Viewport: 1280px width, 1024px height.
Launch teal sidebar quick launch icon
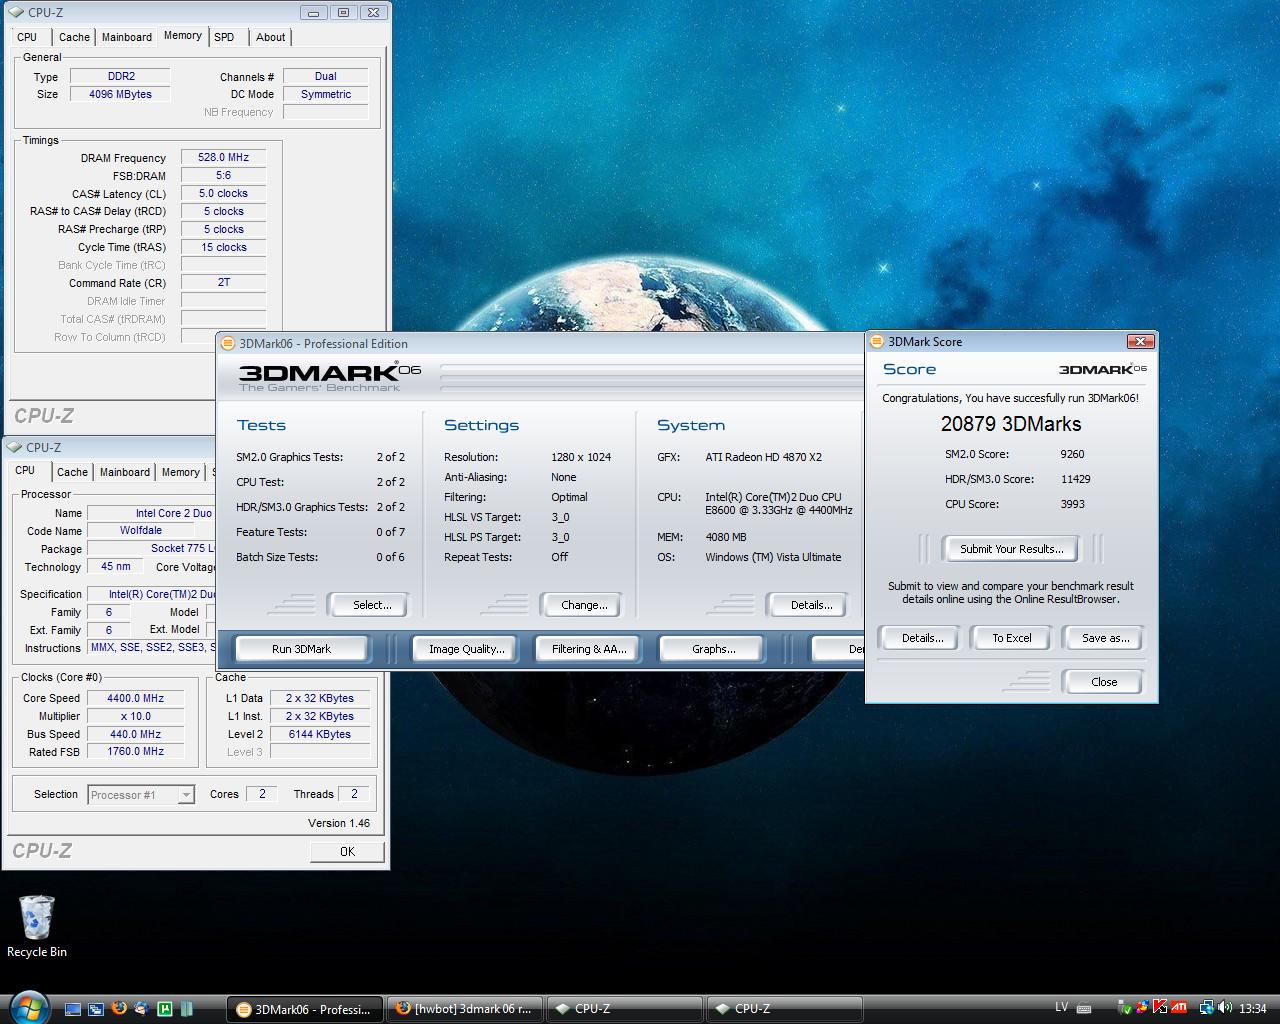tap(187, 1009)
